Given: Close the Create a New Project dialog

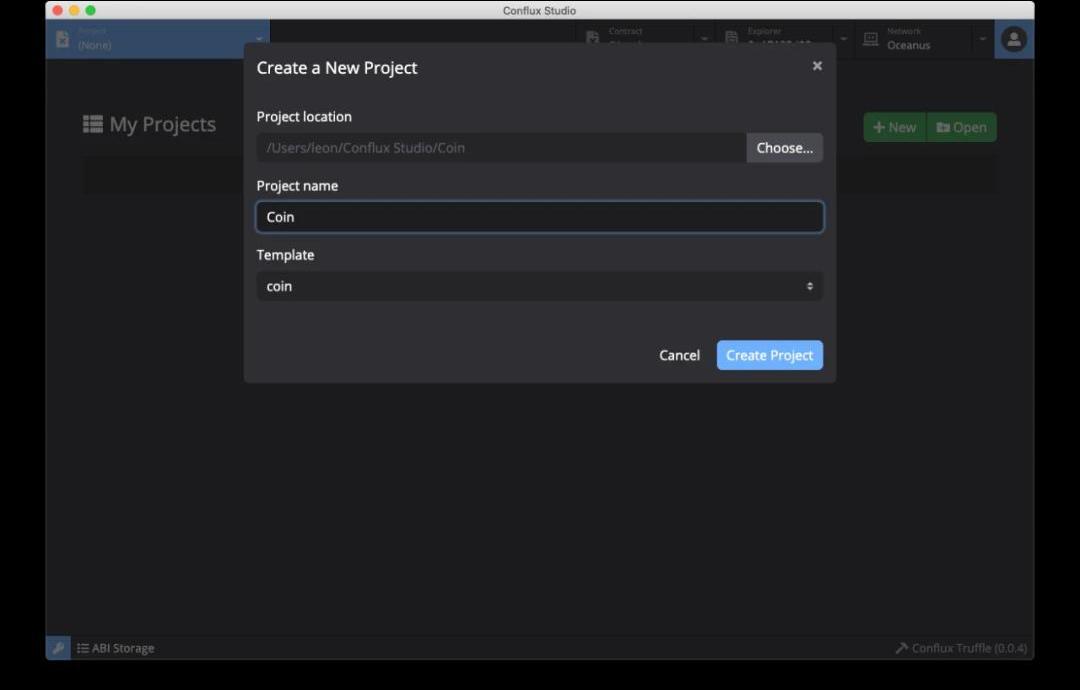Looking at the screenshot, I should [817, 66].
